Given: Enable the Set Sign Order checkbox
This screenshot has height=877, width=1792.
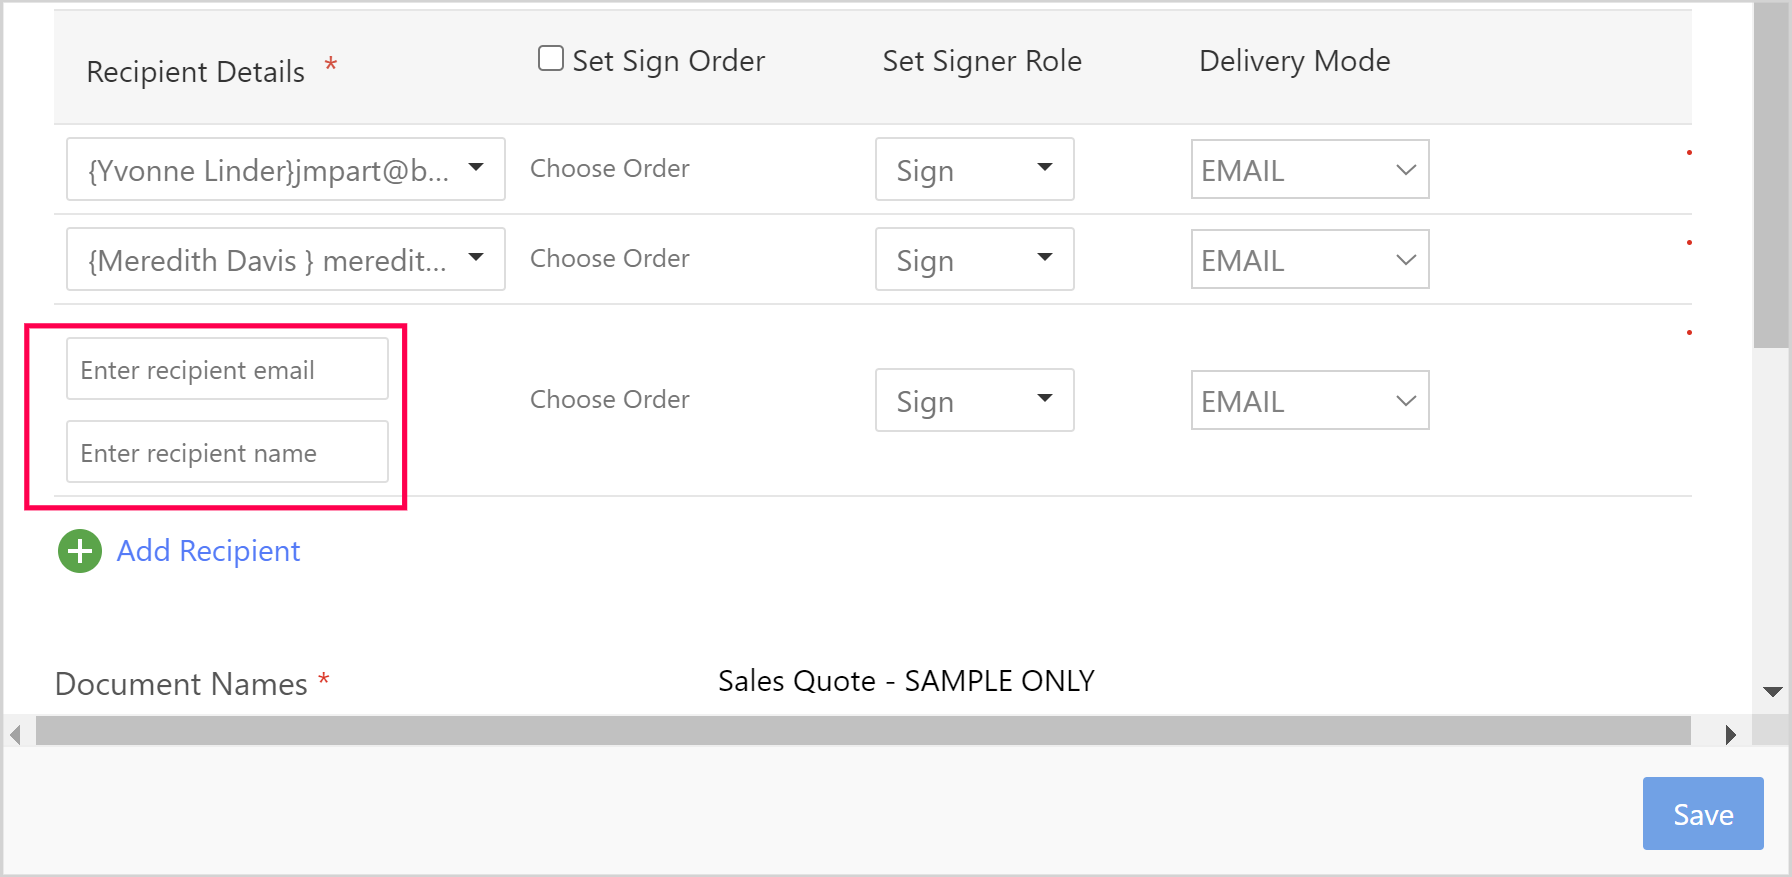Looking at the screenshot, I should (x=551, y=58).
